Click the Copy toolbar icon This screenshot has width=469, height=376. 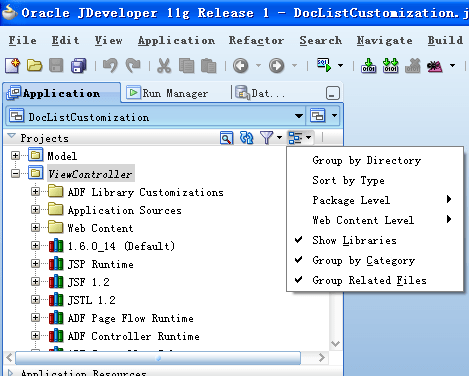tap(186, 65)
